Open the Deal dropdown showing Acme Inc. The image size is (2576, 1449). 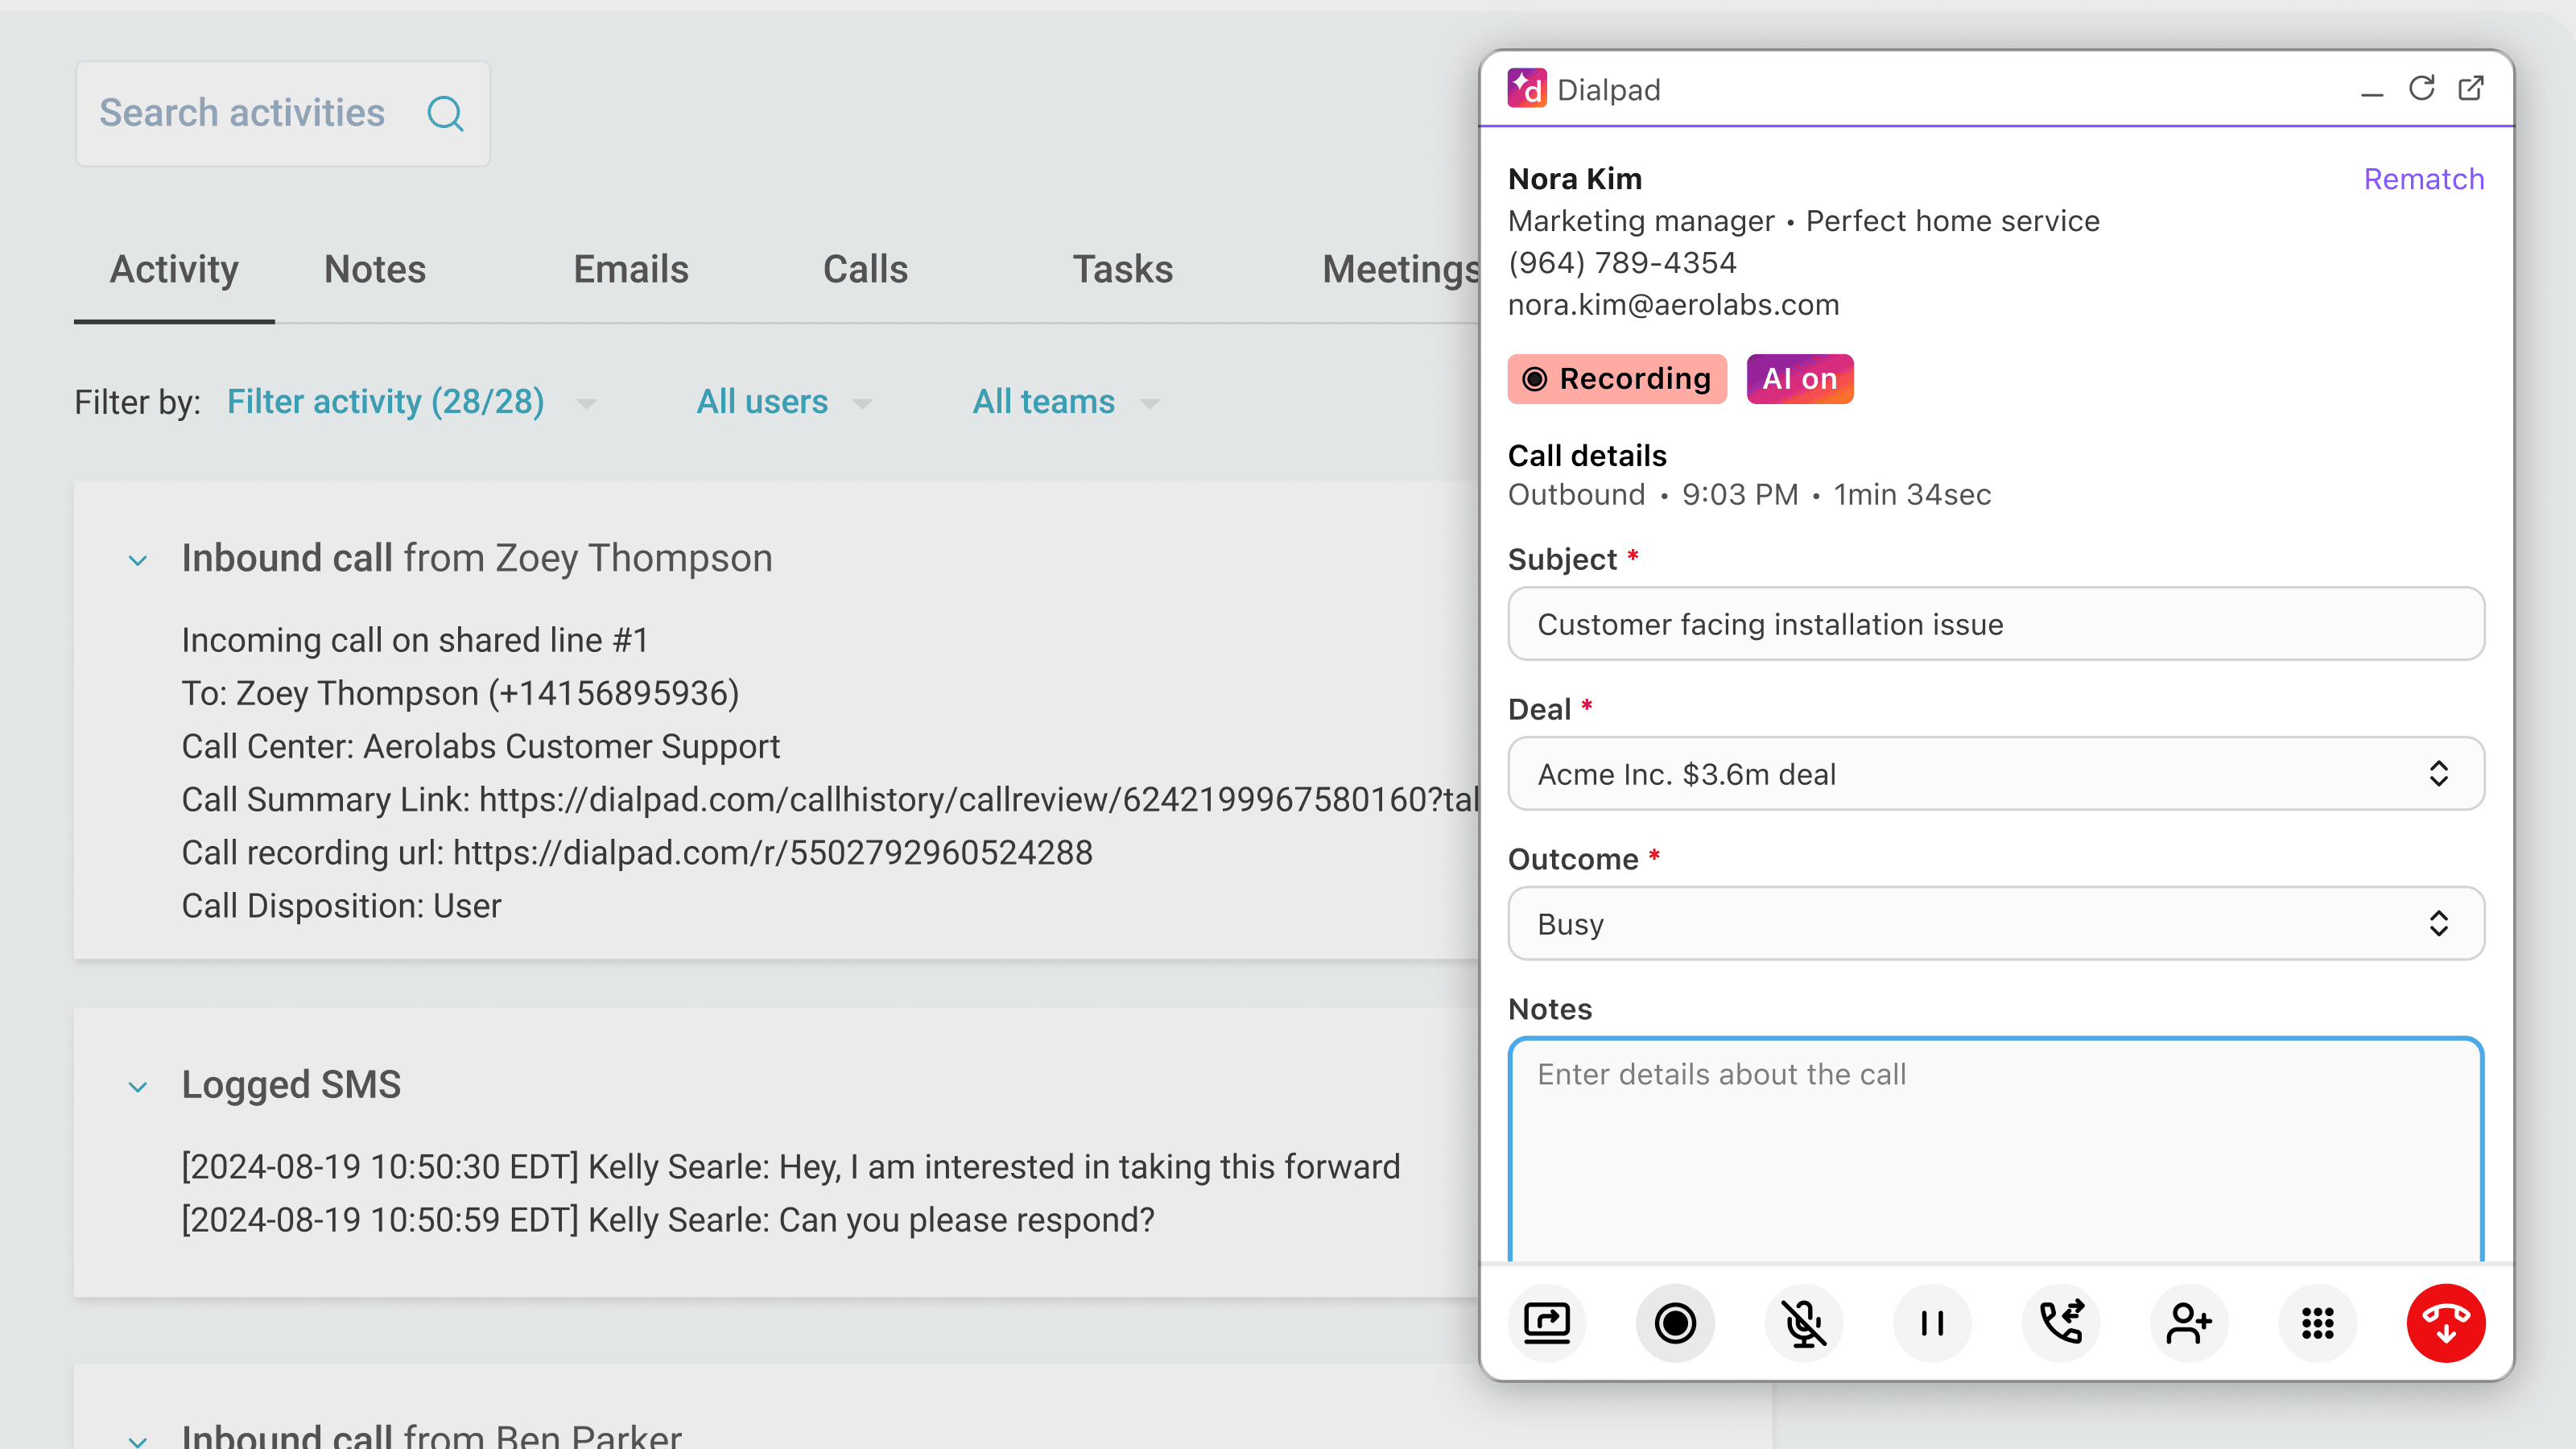[x=1994, y=773]
